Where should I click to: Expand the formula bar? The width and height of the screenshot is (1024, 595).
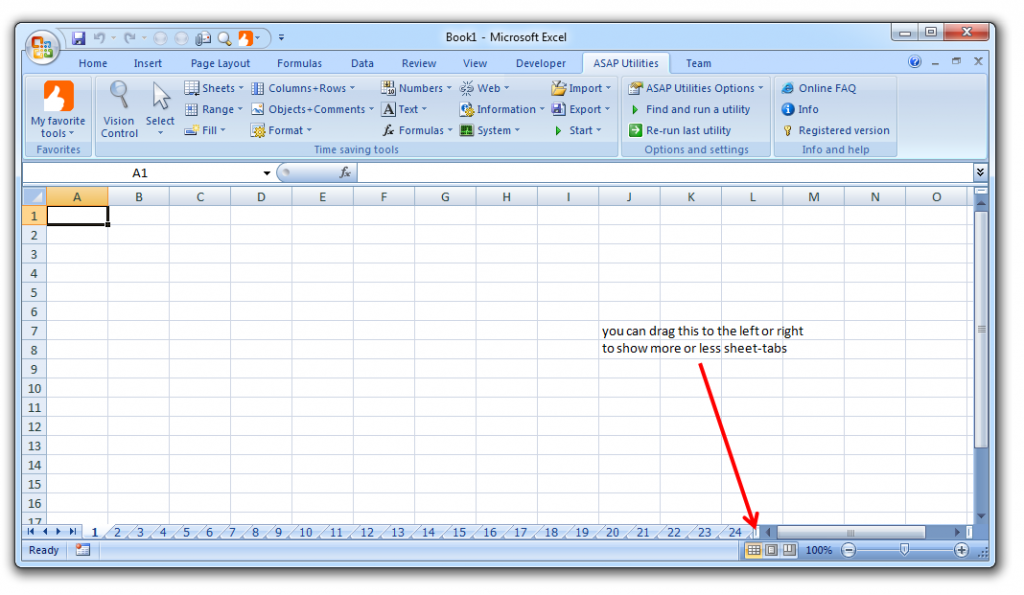point(980,172)
